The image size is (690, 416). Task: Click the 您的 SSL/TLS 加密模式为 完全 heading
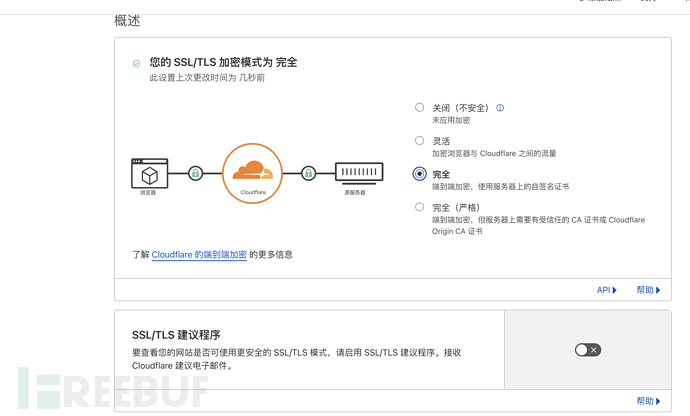[223, 63]
